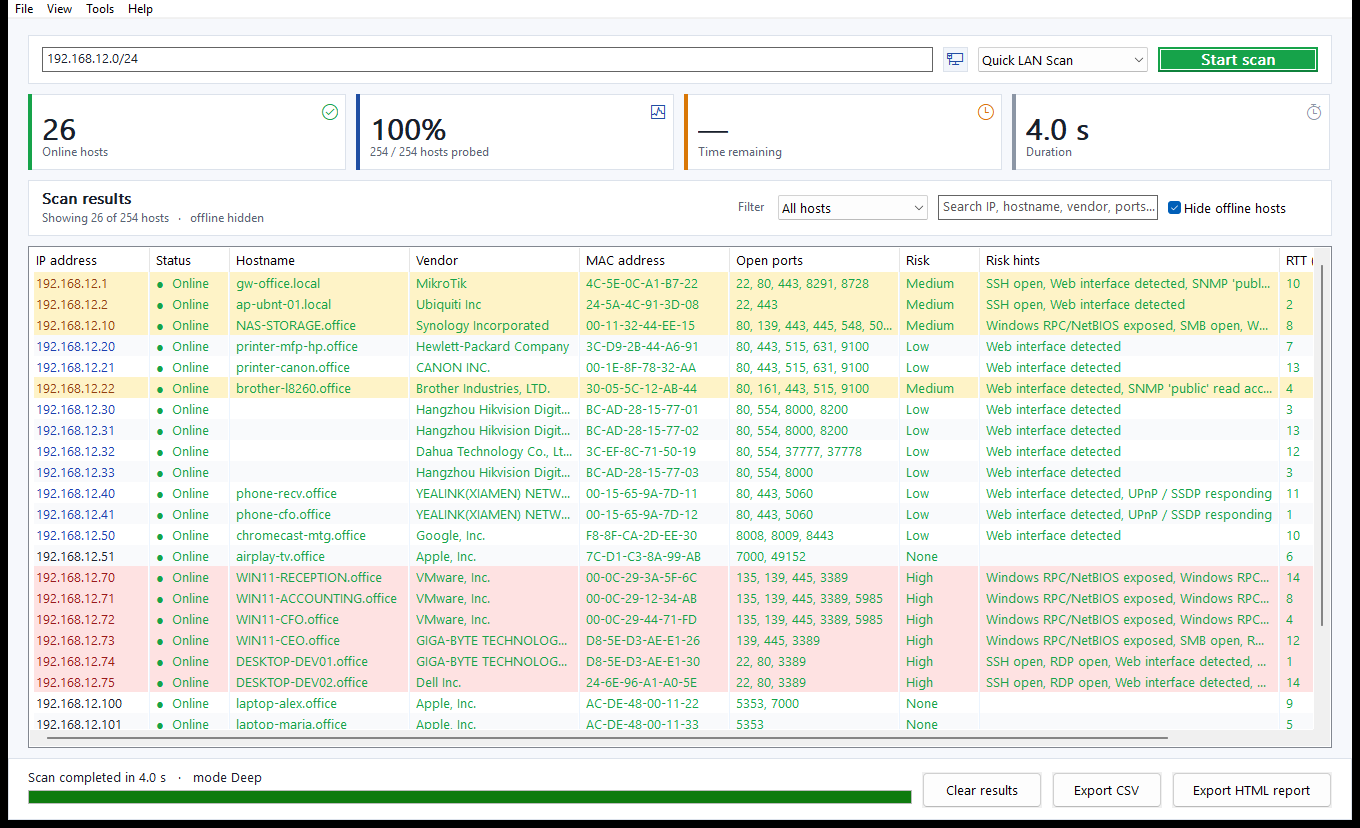Image resolution: width=1360 pixels, height=828 pixels.
Task: Open the Quick LAN Scan profile dropdown
Action: [1062, 60]
